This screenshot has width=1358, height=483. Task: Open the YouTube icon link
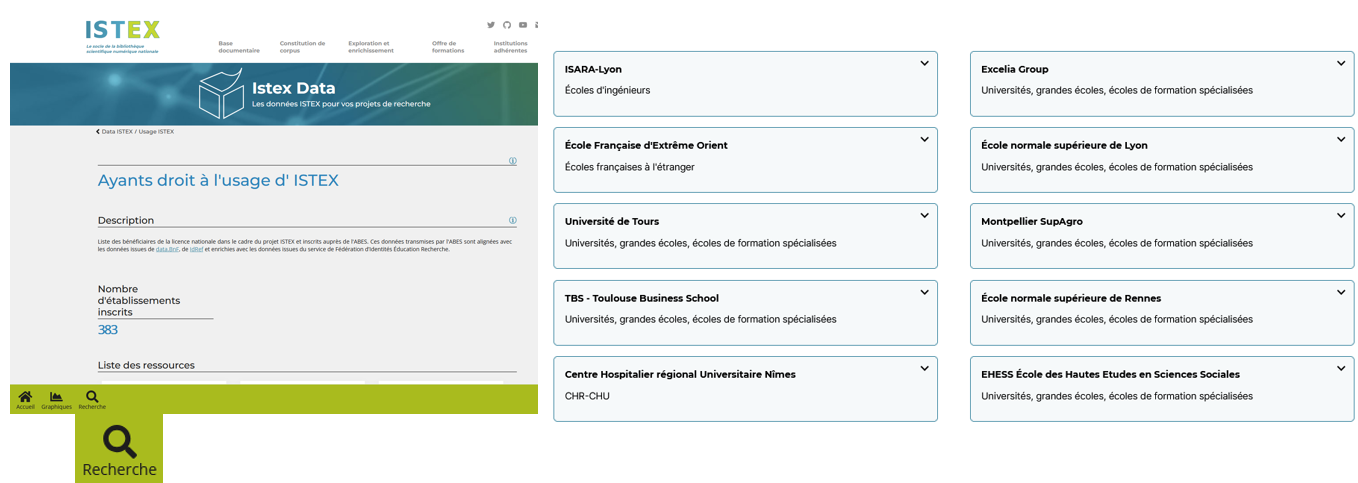click(x=522, y=25)
